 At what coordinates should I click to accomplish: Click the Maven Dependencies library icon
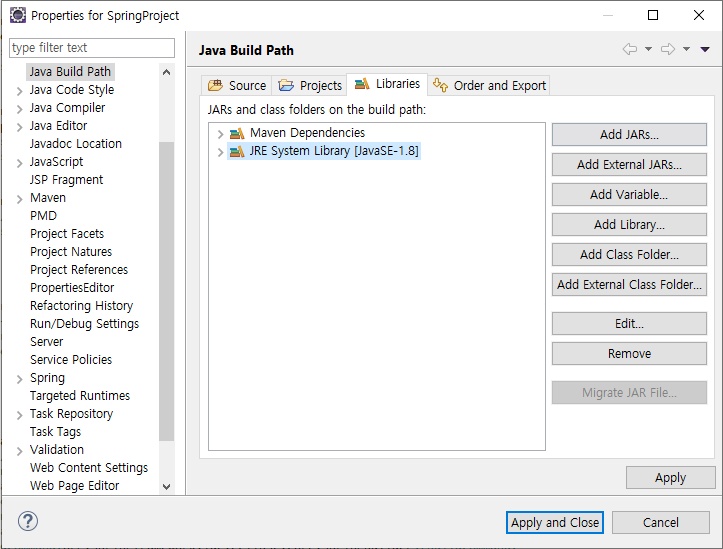237,133
